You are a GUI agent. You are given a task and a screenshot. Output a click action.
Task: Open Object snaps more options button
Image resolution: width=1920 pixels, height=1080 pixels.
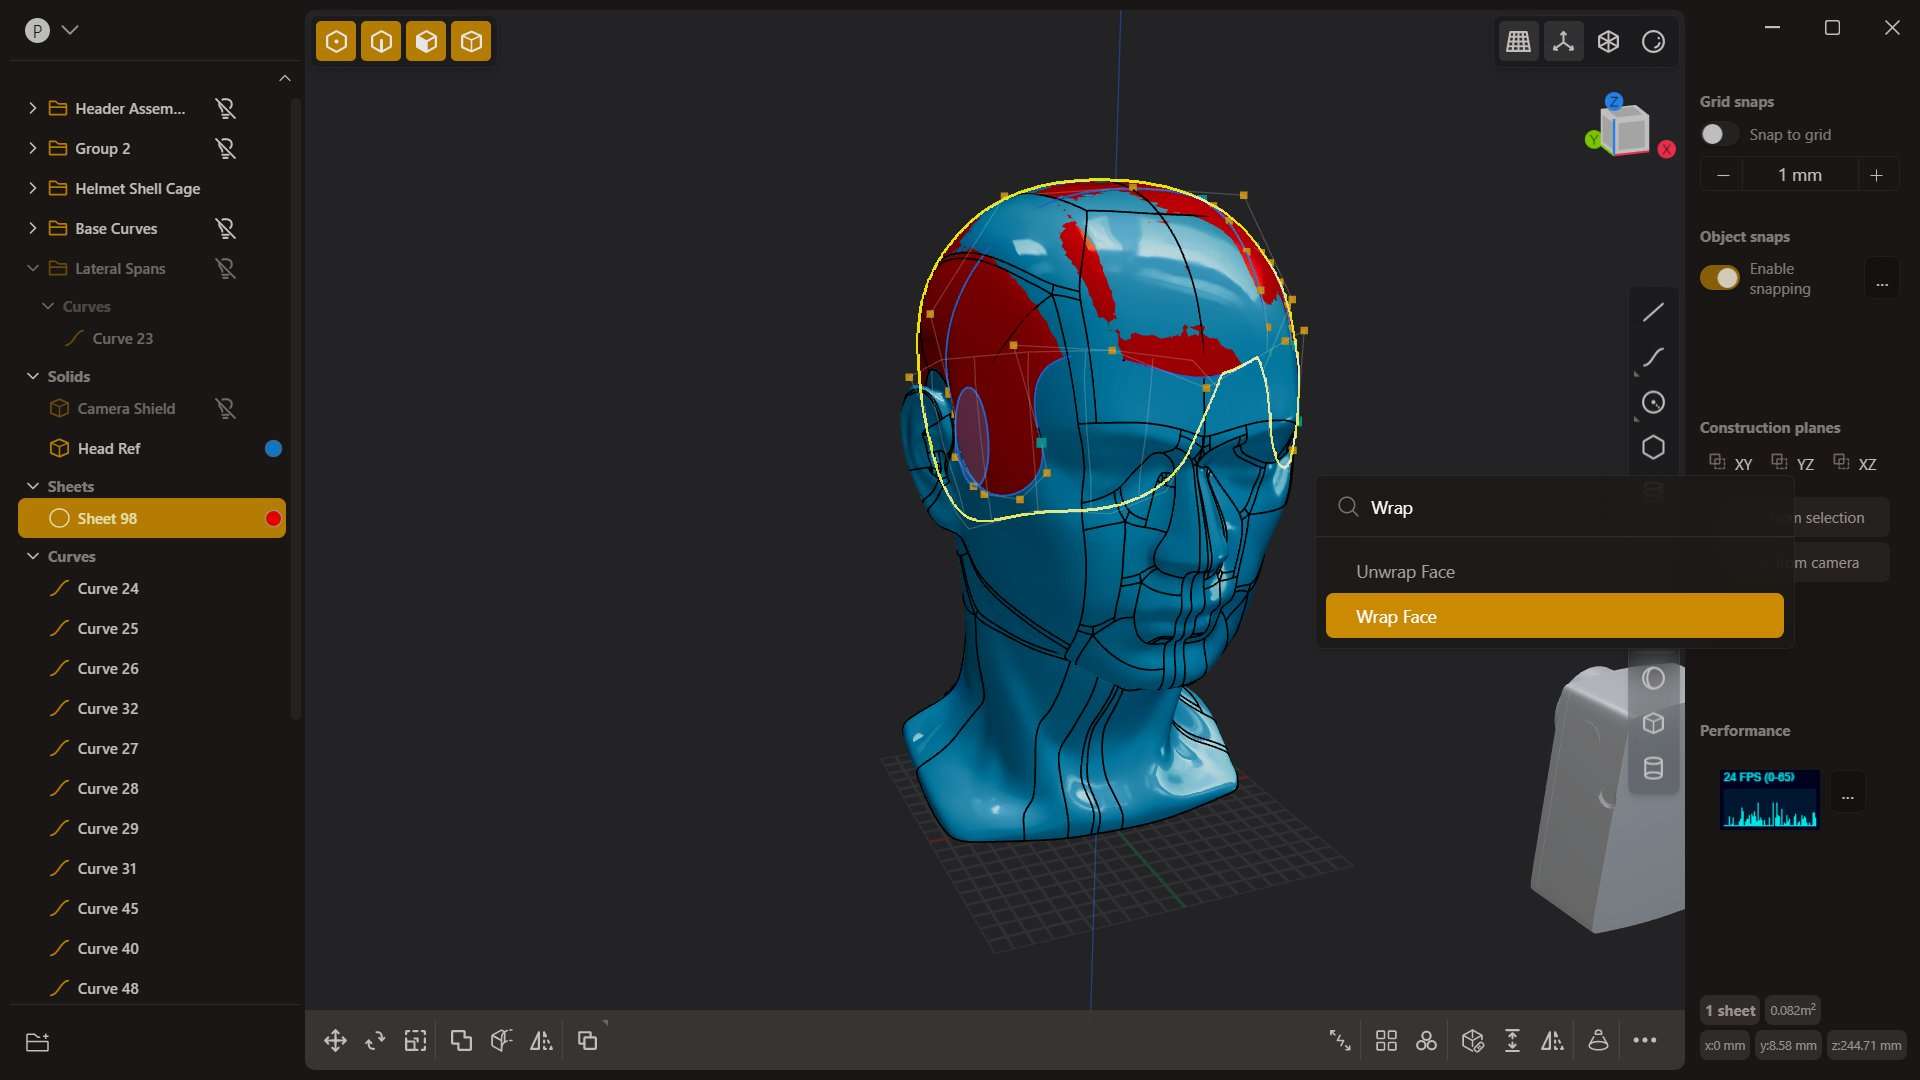tap(1881, 279)
